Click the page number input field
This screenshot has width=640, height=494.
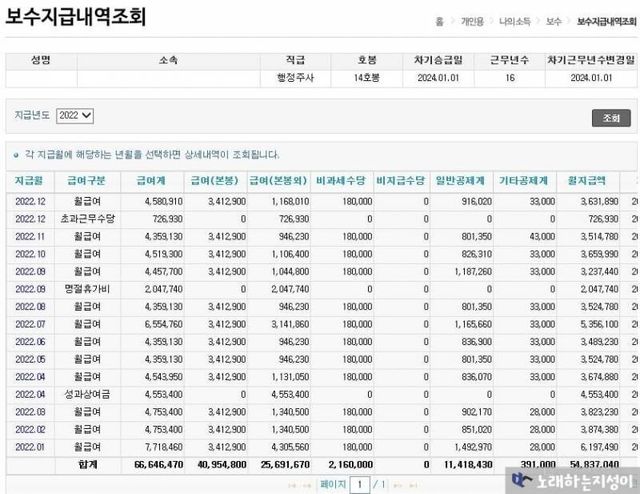click(x=358, y=484)
